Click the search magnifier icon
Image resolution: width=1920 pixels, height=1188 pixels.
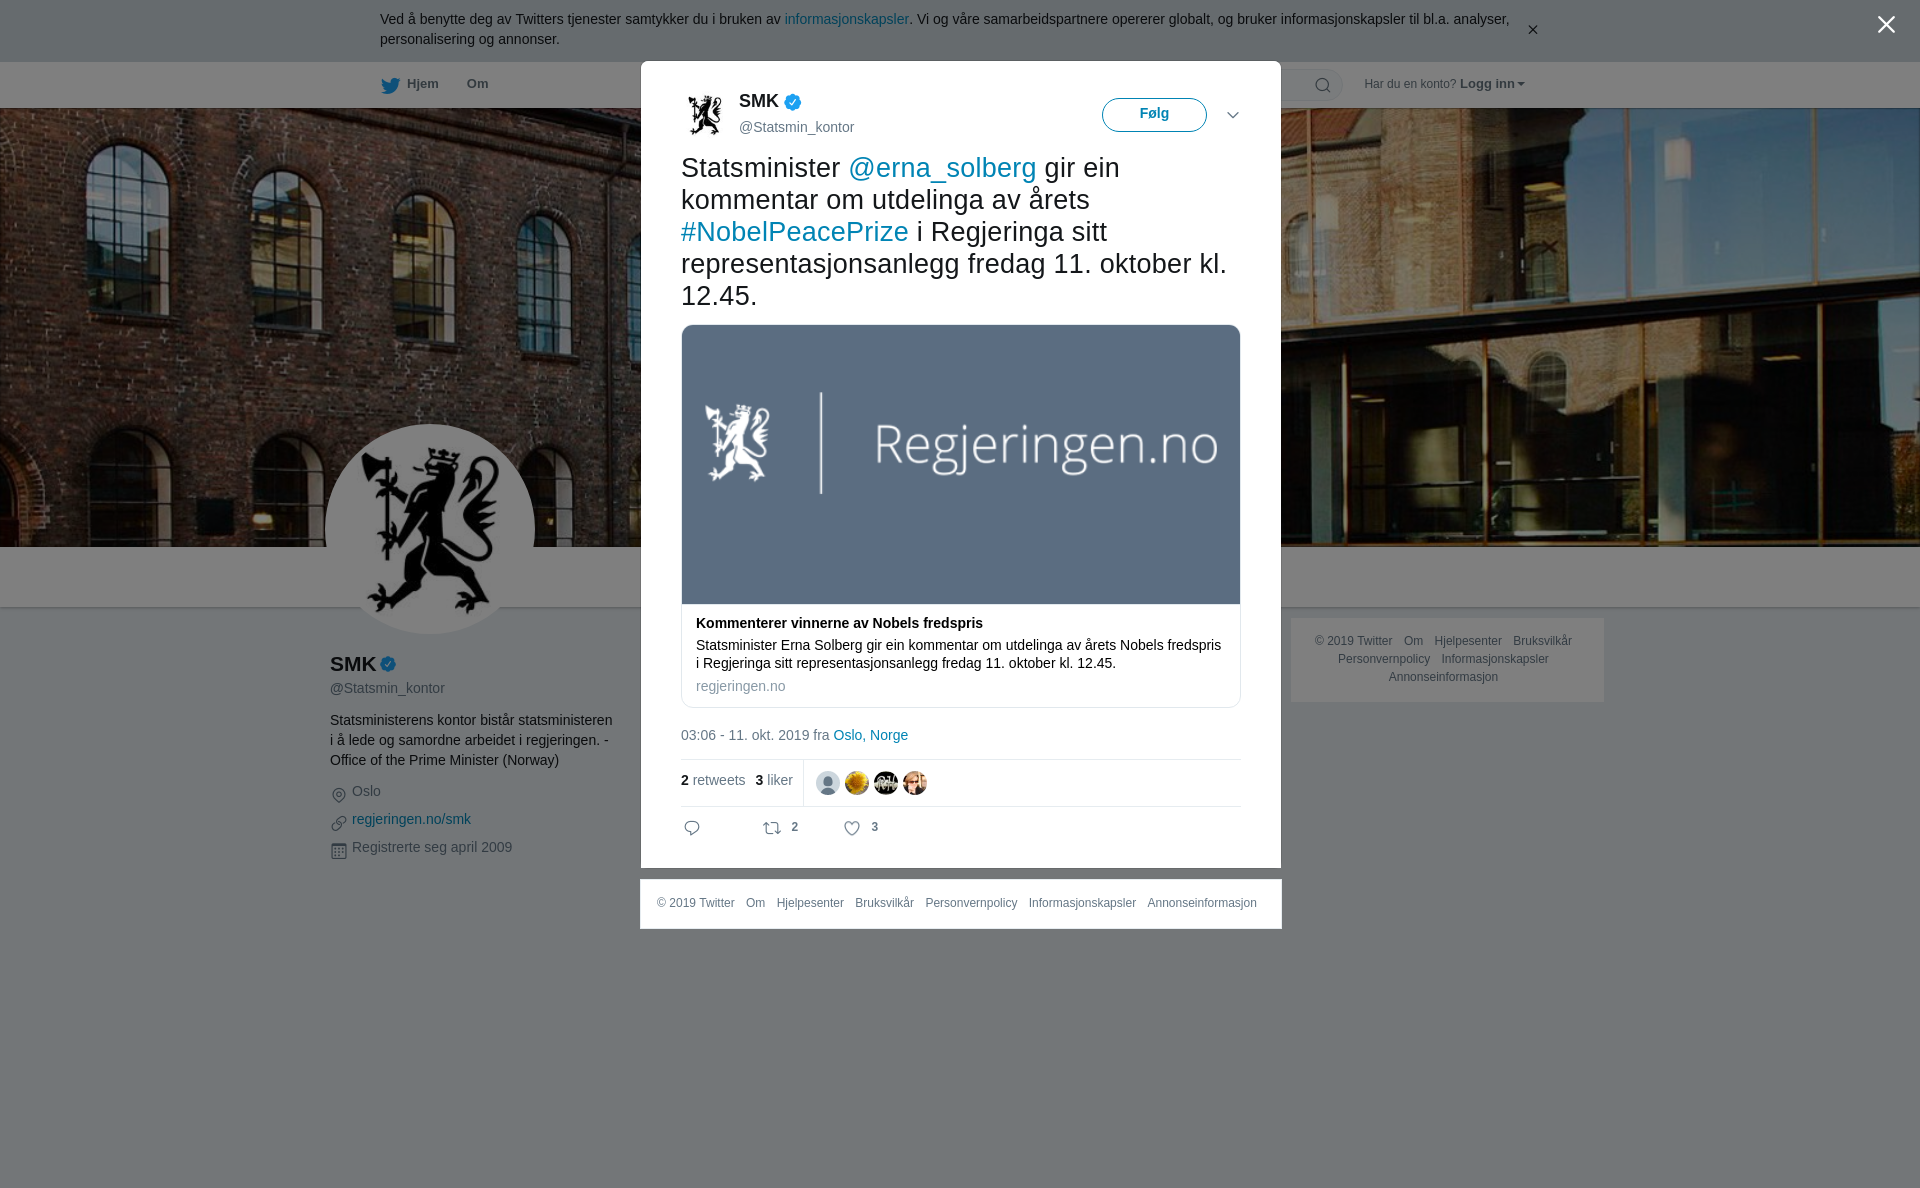pyautogui.click(x=1323, y=85)
